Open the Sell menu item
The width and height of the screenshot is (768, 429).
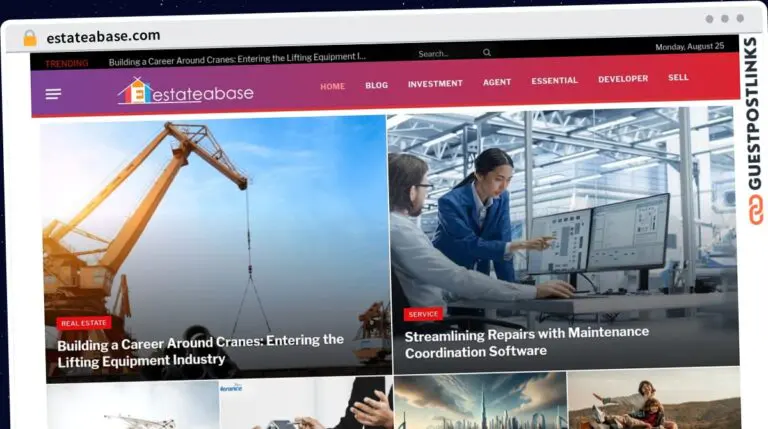[678, 78]
